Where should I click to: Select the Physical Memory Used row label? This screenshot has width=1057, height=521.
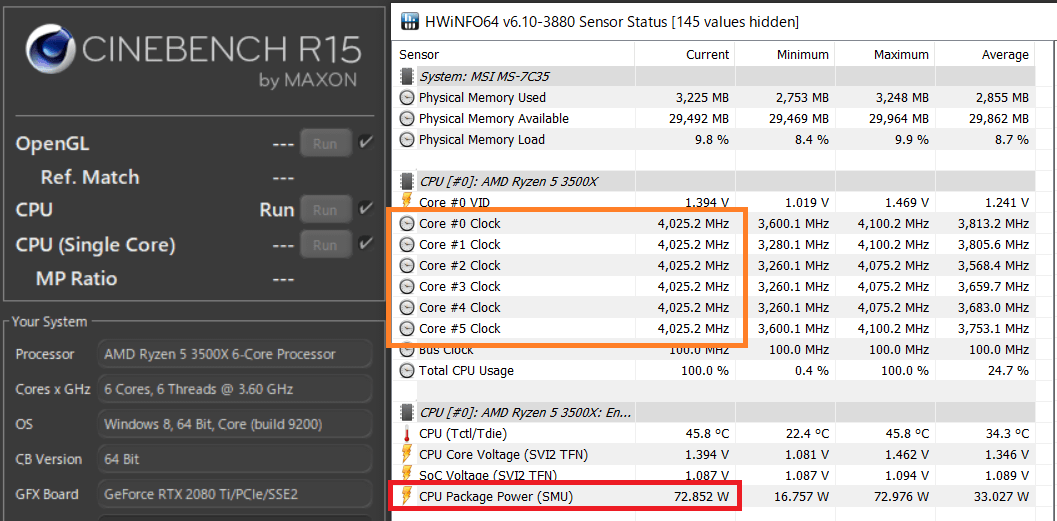tap(483, 98)
